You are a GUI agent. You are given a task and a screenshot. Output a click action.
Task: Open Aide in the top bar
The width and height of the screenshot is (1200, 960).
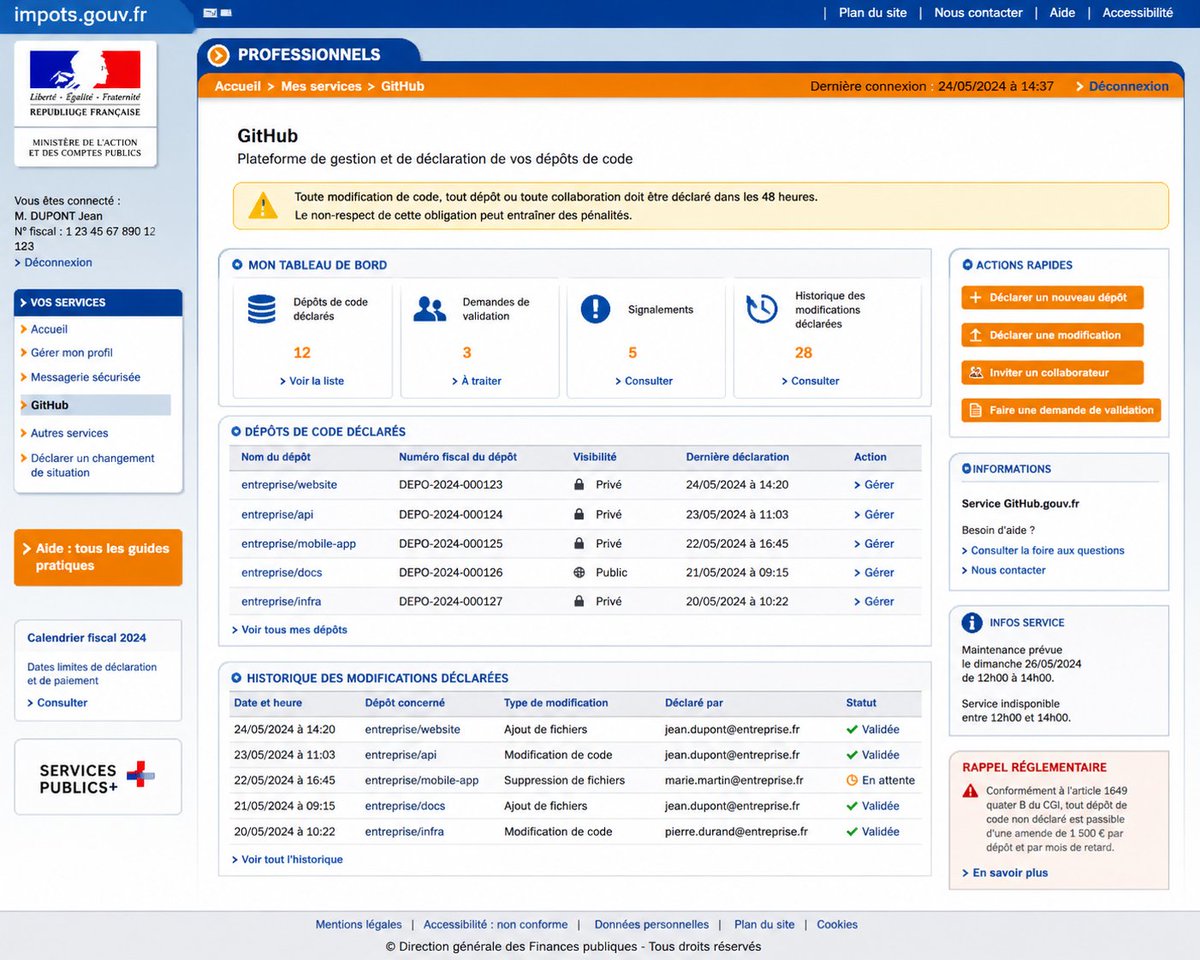1062,13
